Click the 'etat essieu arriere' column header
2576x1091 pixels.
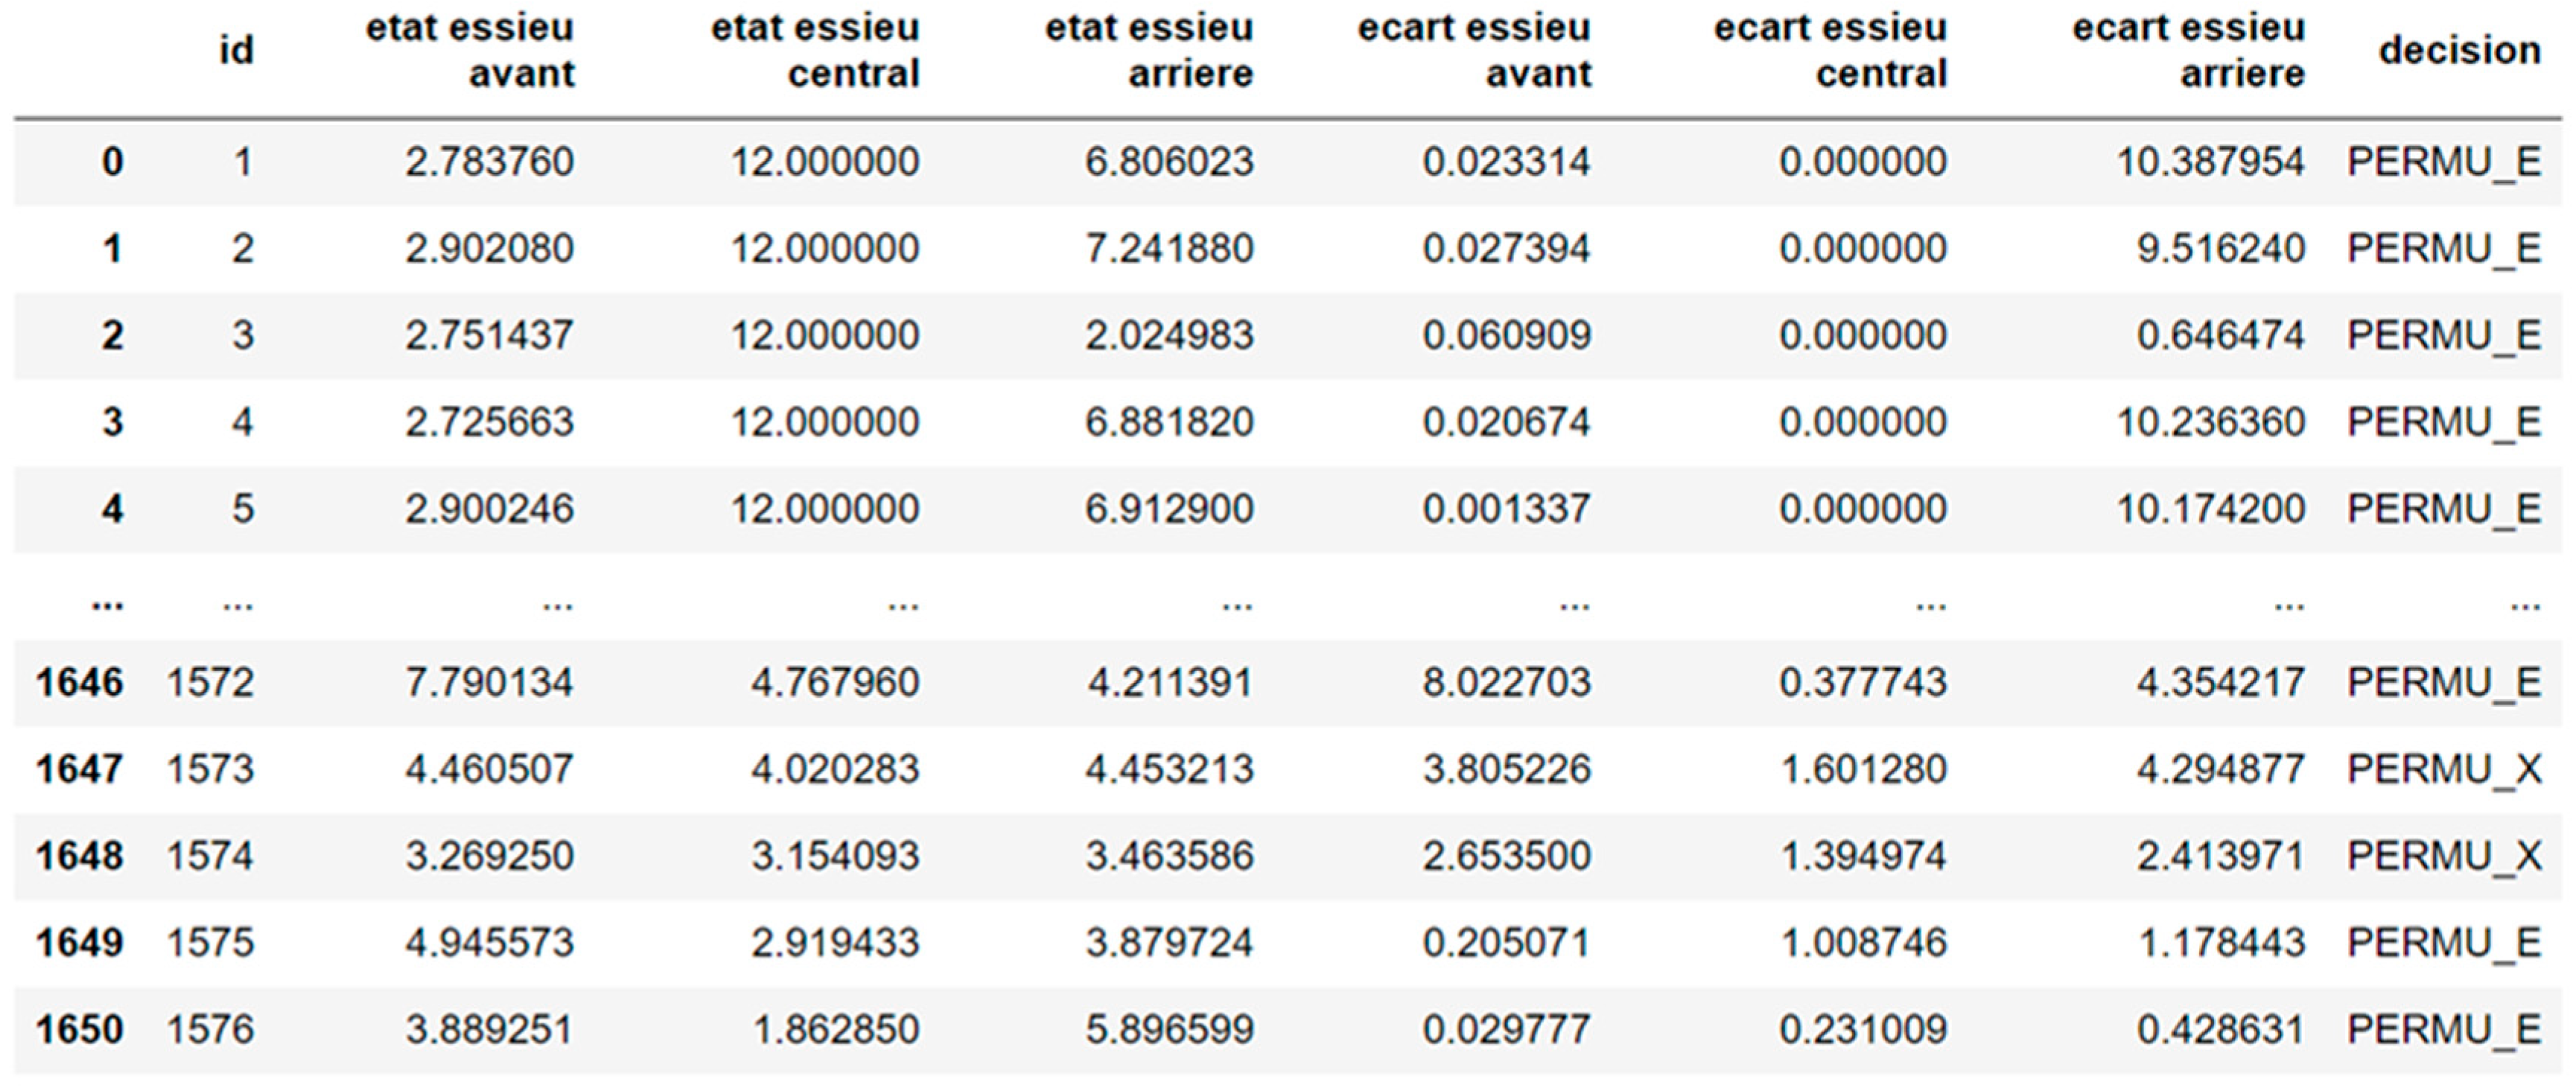coord(1149,50)
